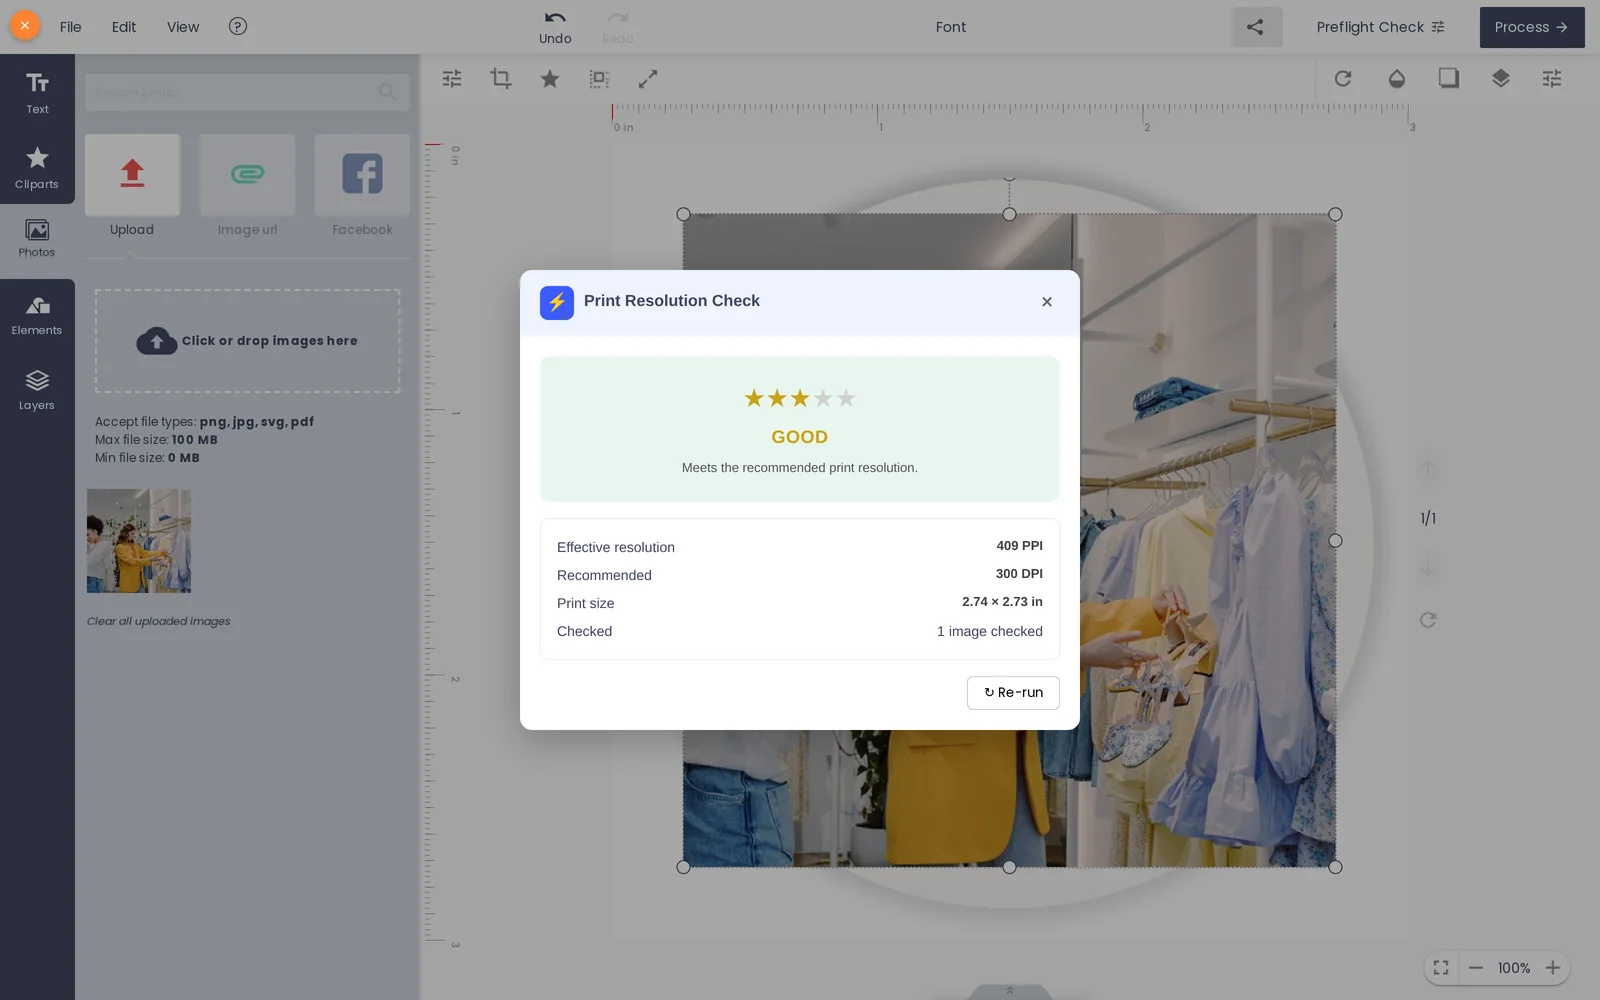Select the uploaded clothing store thumbnail

[139, 540]
